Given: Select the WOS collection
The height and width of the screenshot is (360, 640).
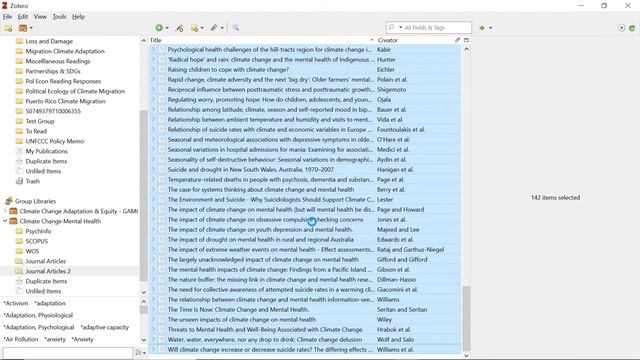Looking at the screenshot, I should (x=32, y=251).
